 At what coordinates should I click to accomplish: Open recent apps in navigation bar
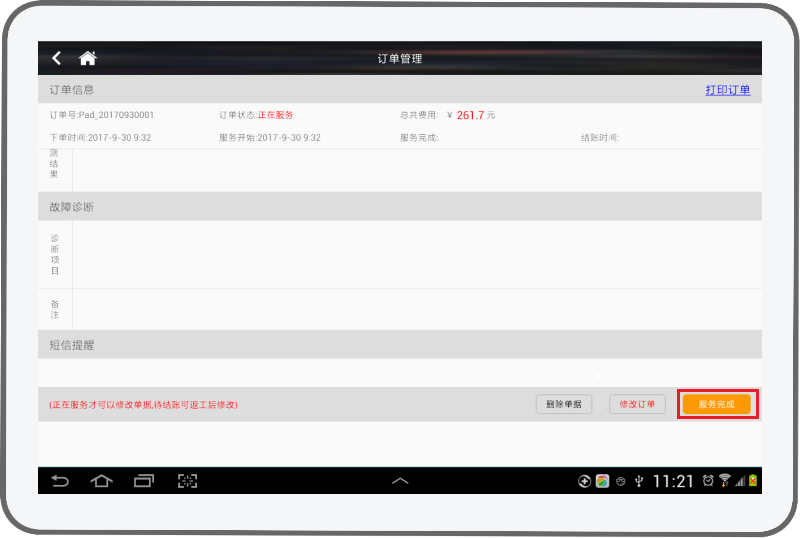[145, 481]
